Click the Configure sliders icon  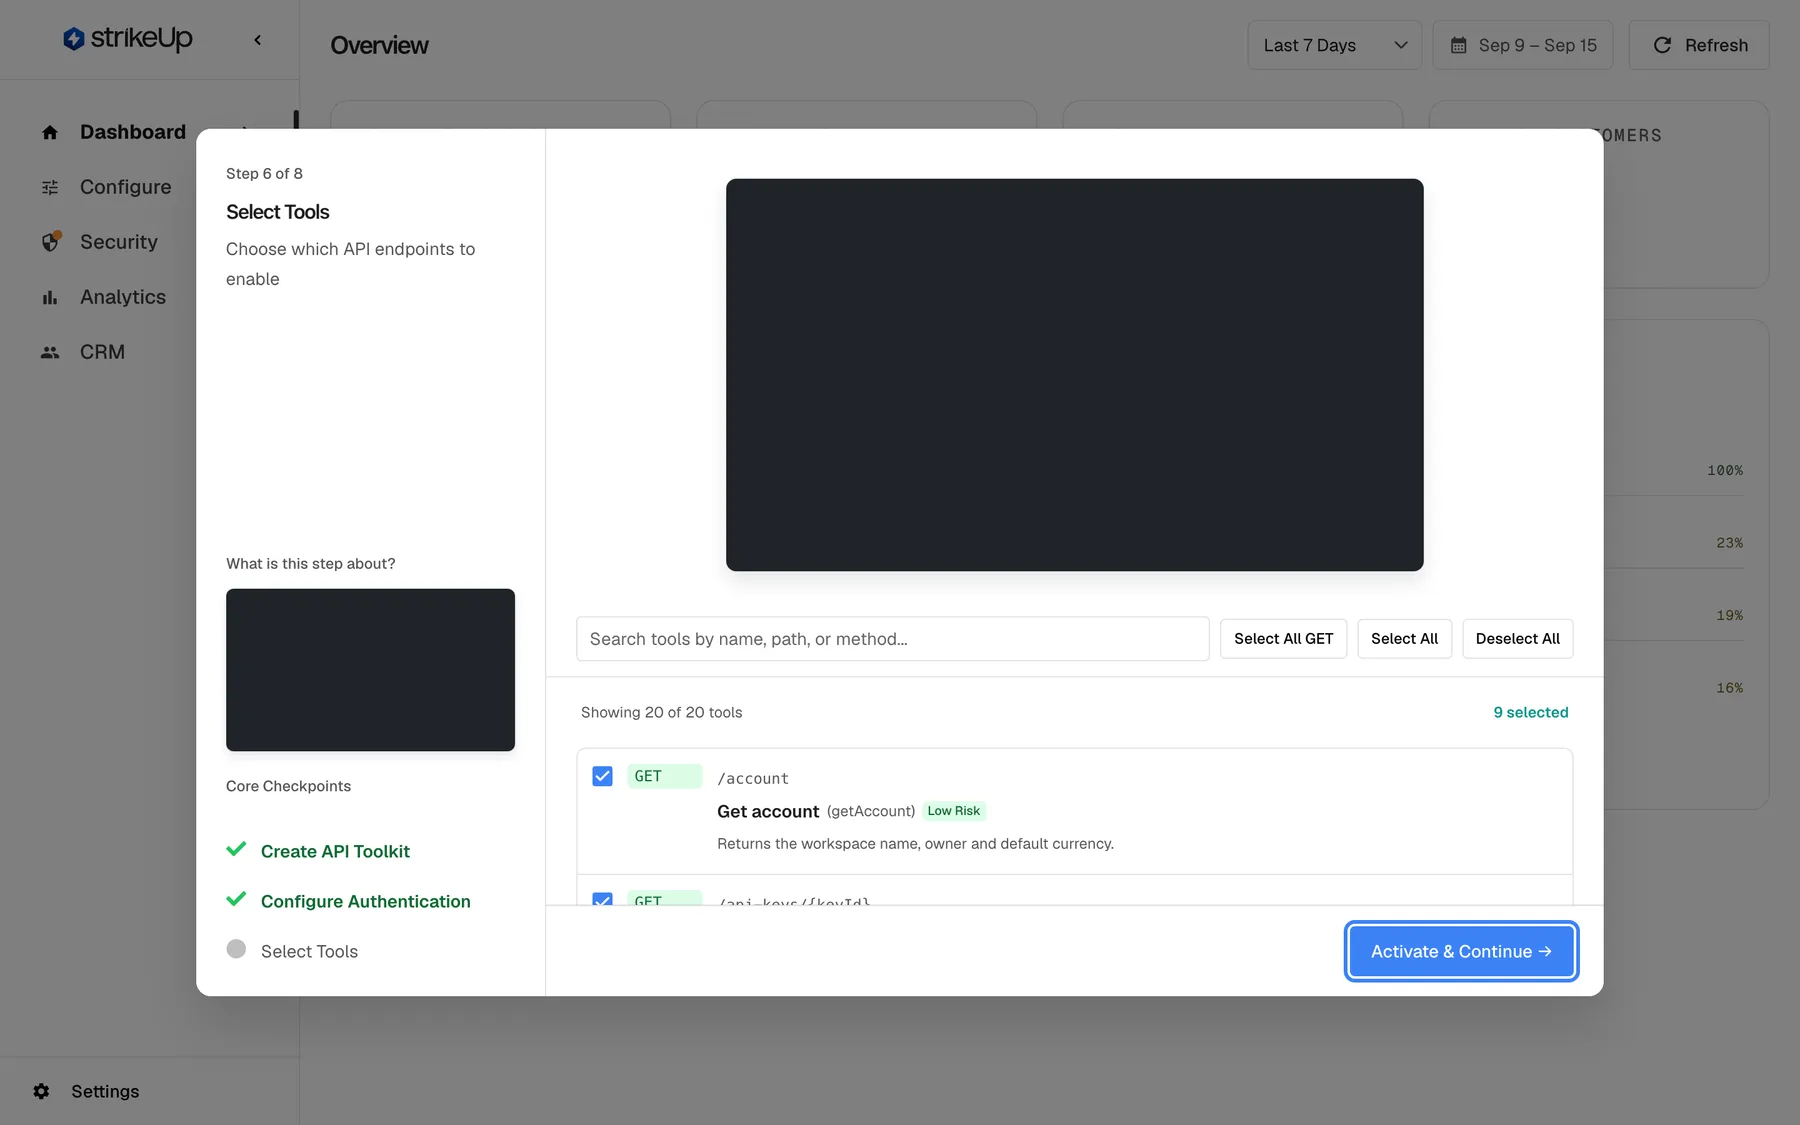point(50,187)
